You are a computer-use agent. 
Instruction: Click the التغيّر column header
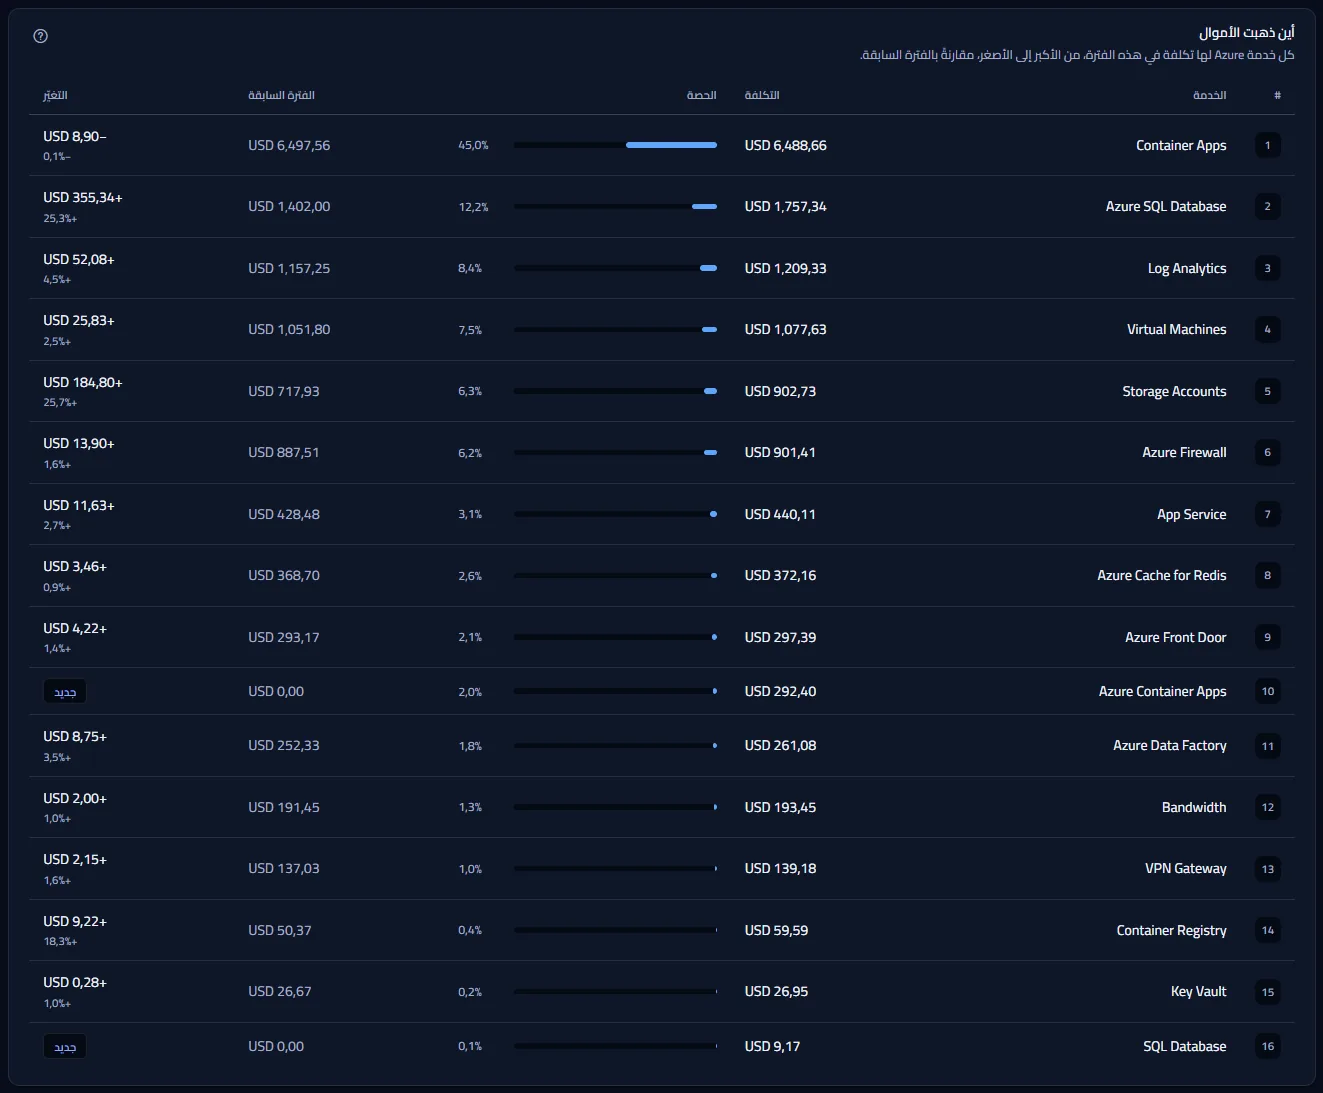(x=55, y=95)
